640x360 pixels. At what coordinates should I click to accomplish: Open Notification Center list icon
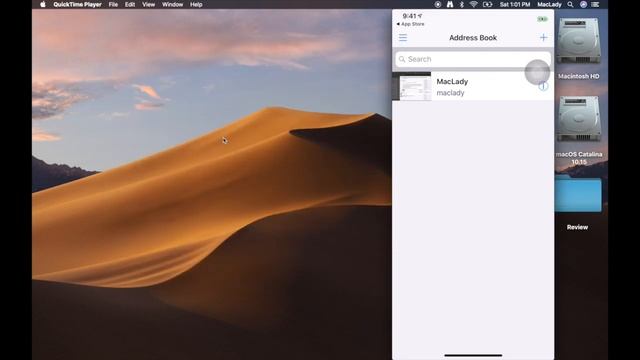coord(596,4)
